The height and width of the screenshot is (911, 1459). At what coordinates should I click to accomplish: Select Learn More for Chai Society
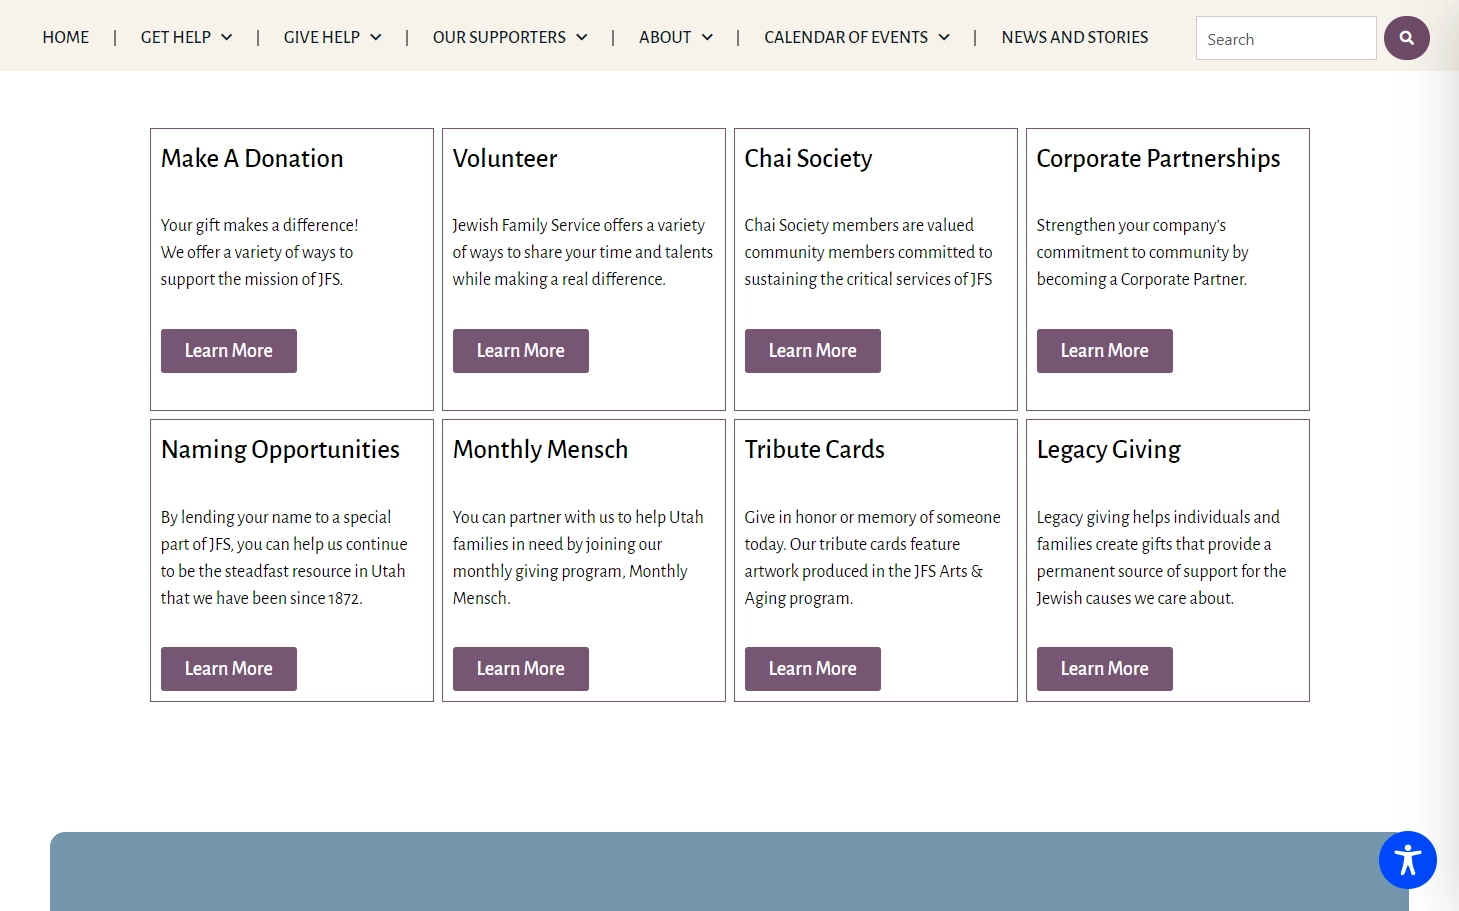813,351
